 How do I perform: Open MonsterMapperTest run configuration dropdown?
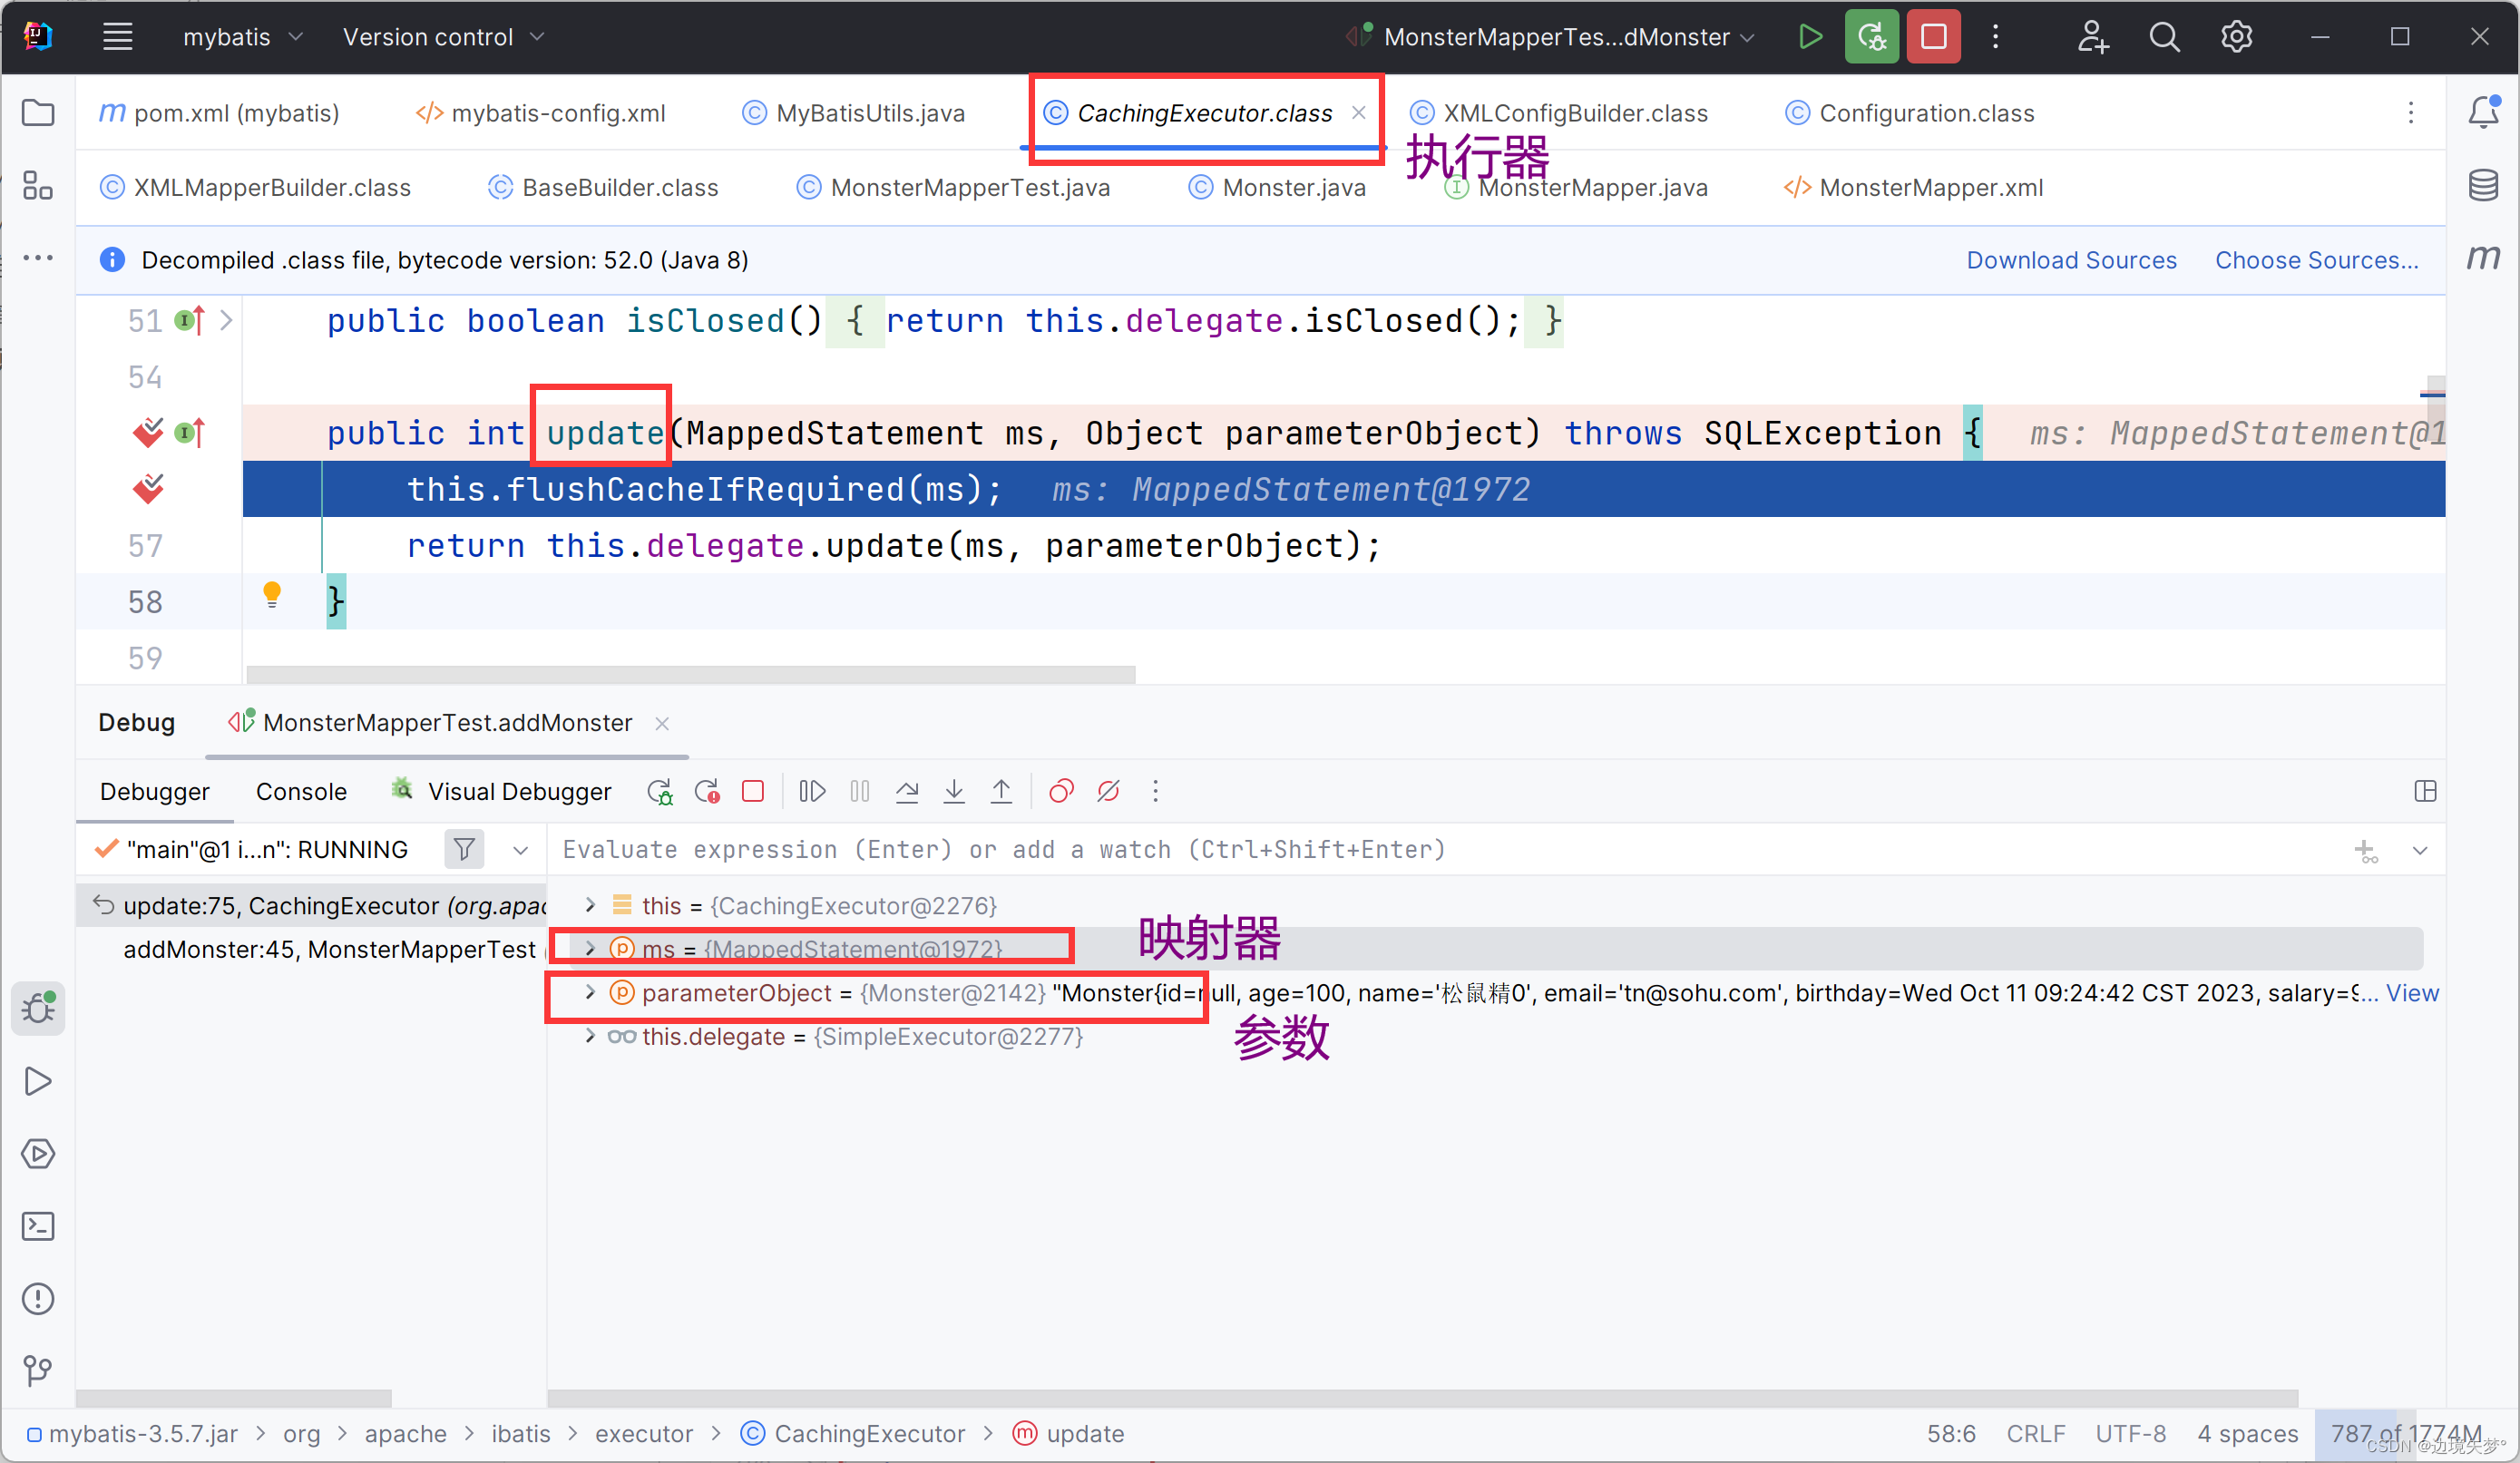coord(1555,37)
